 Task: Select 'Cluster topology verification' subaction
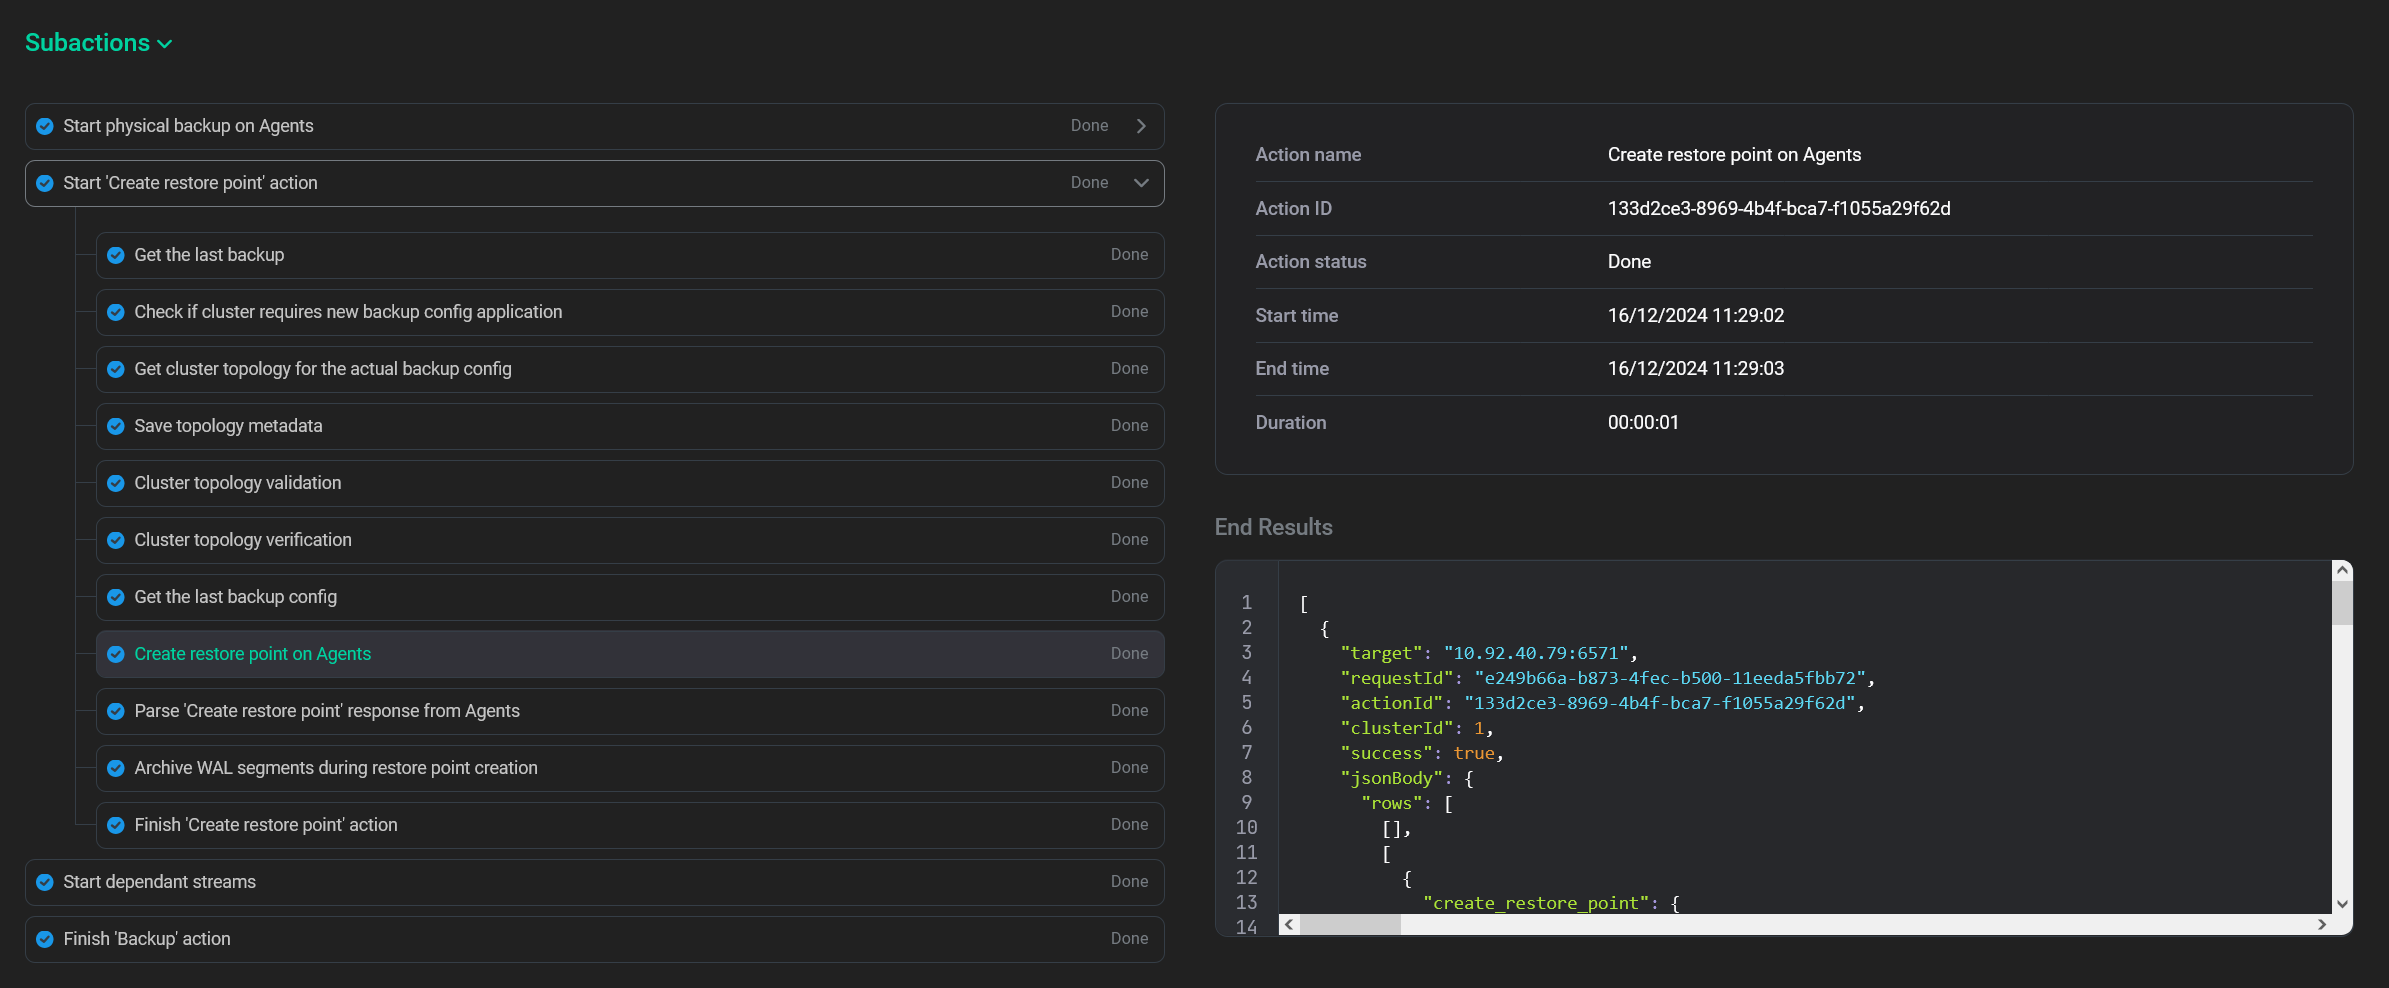click(630, 540)
